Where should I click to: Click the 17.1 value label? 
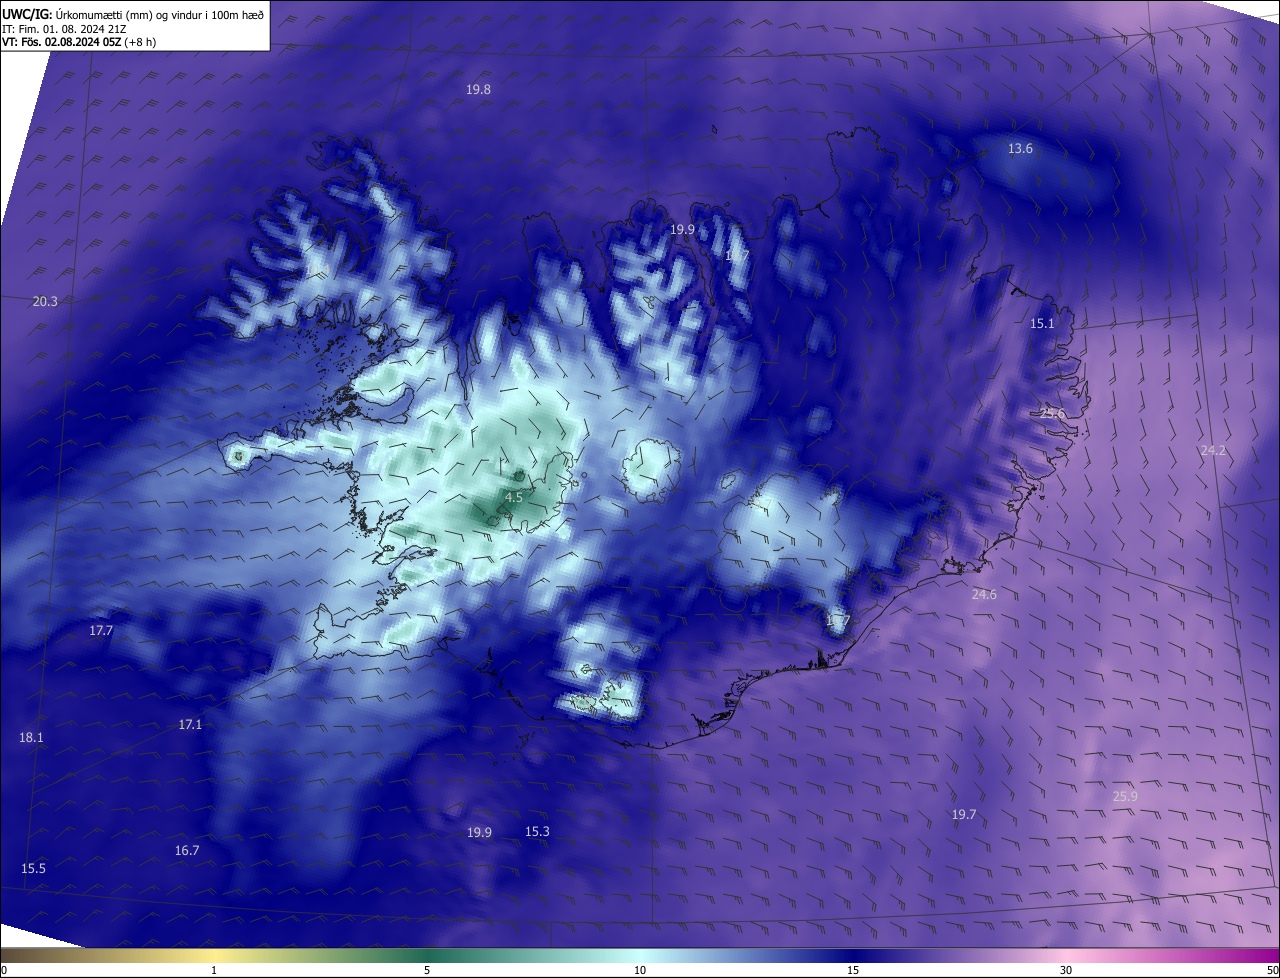point(190,724)
